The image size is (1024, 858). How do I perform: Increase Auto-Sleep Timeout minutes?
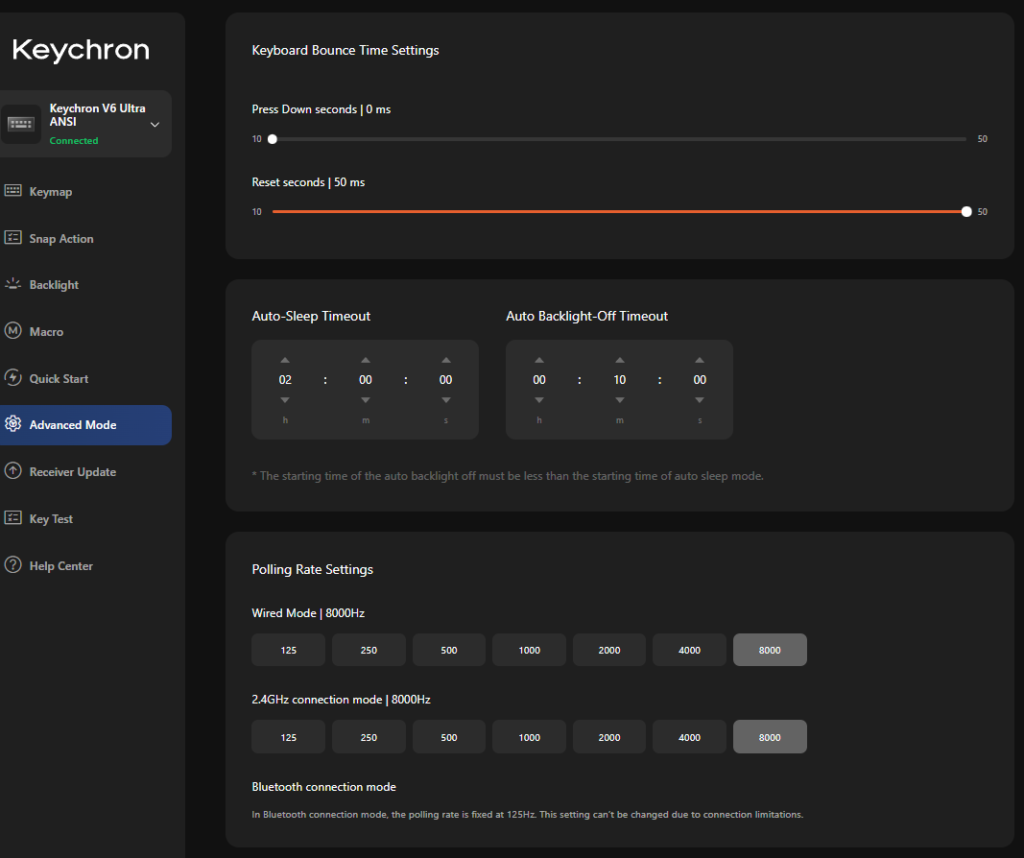[x=366, y=360]
